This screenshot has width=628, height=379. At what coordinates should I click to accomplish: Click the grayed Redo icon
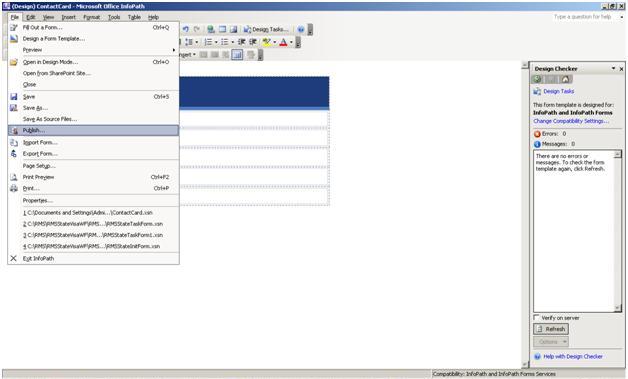[x=197, y=29]
